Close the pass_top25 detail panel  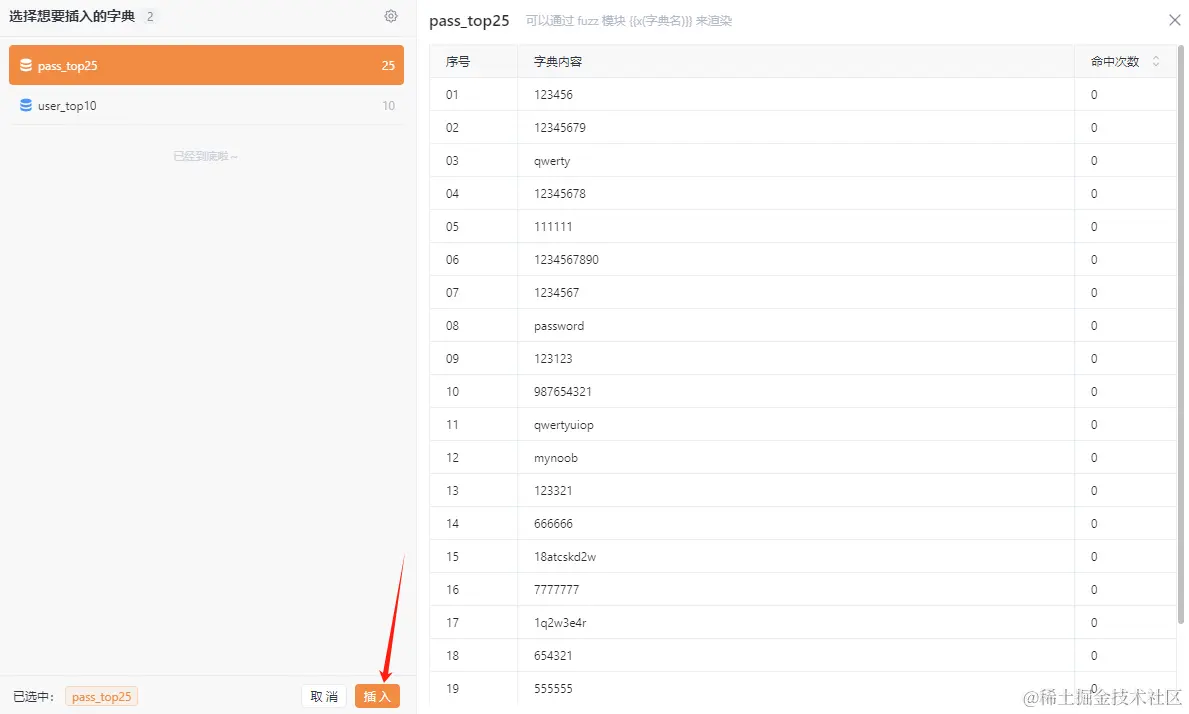point(1174,20)
